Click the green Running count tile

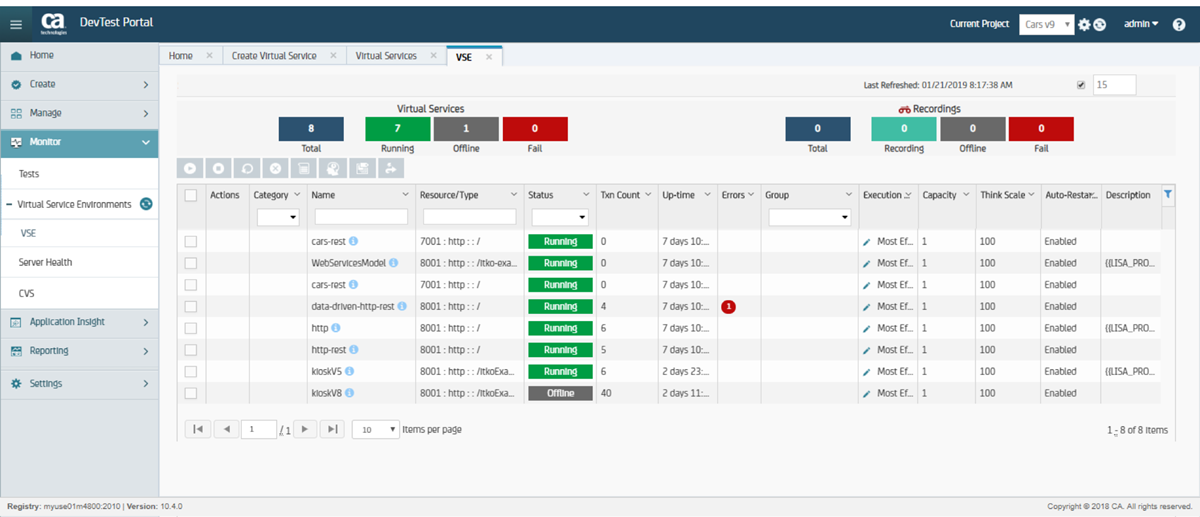click(x=398, y=128)
